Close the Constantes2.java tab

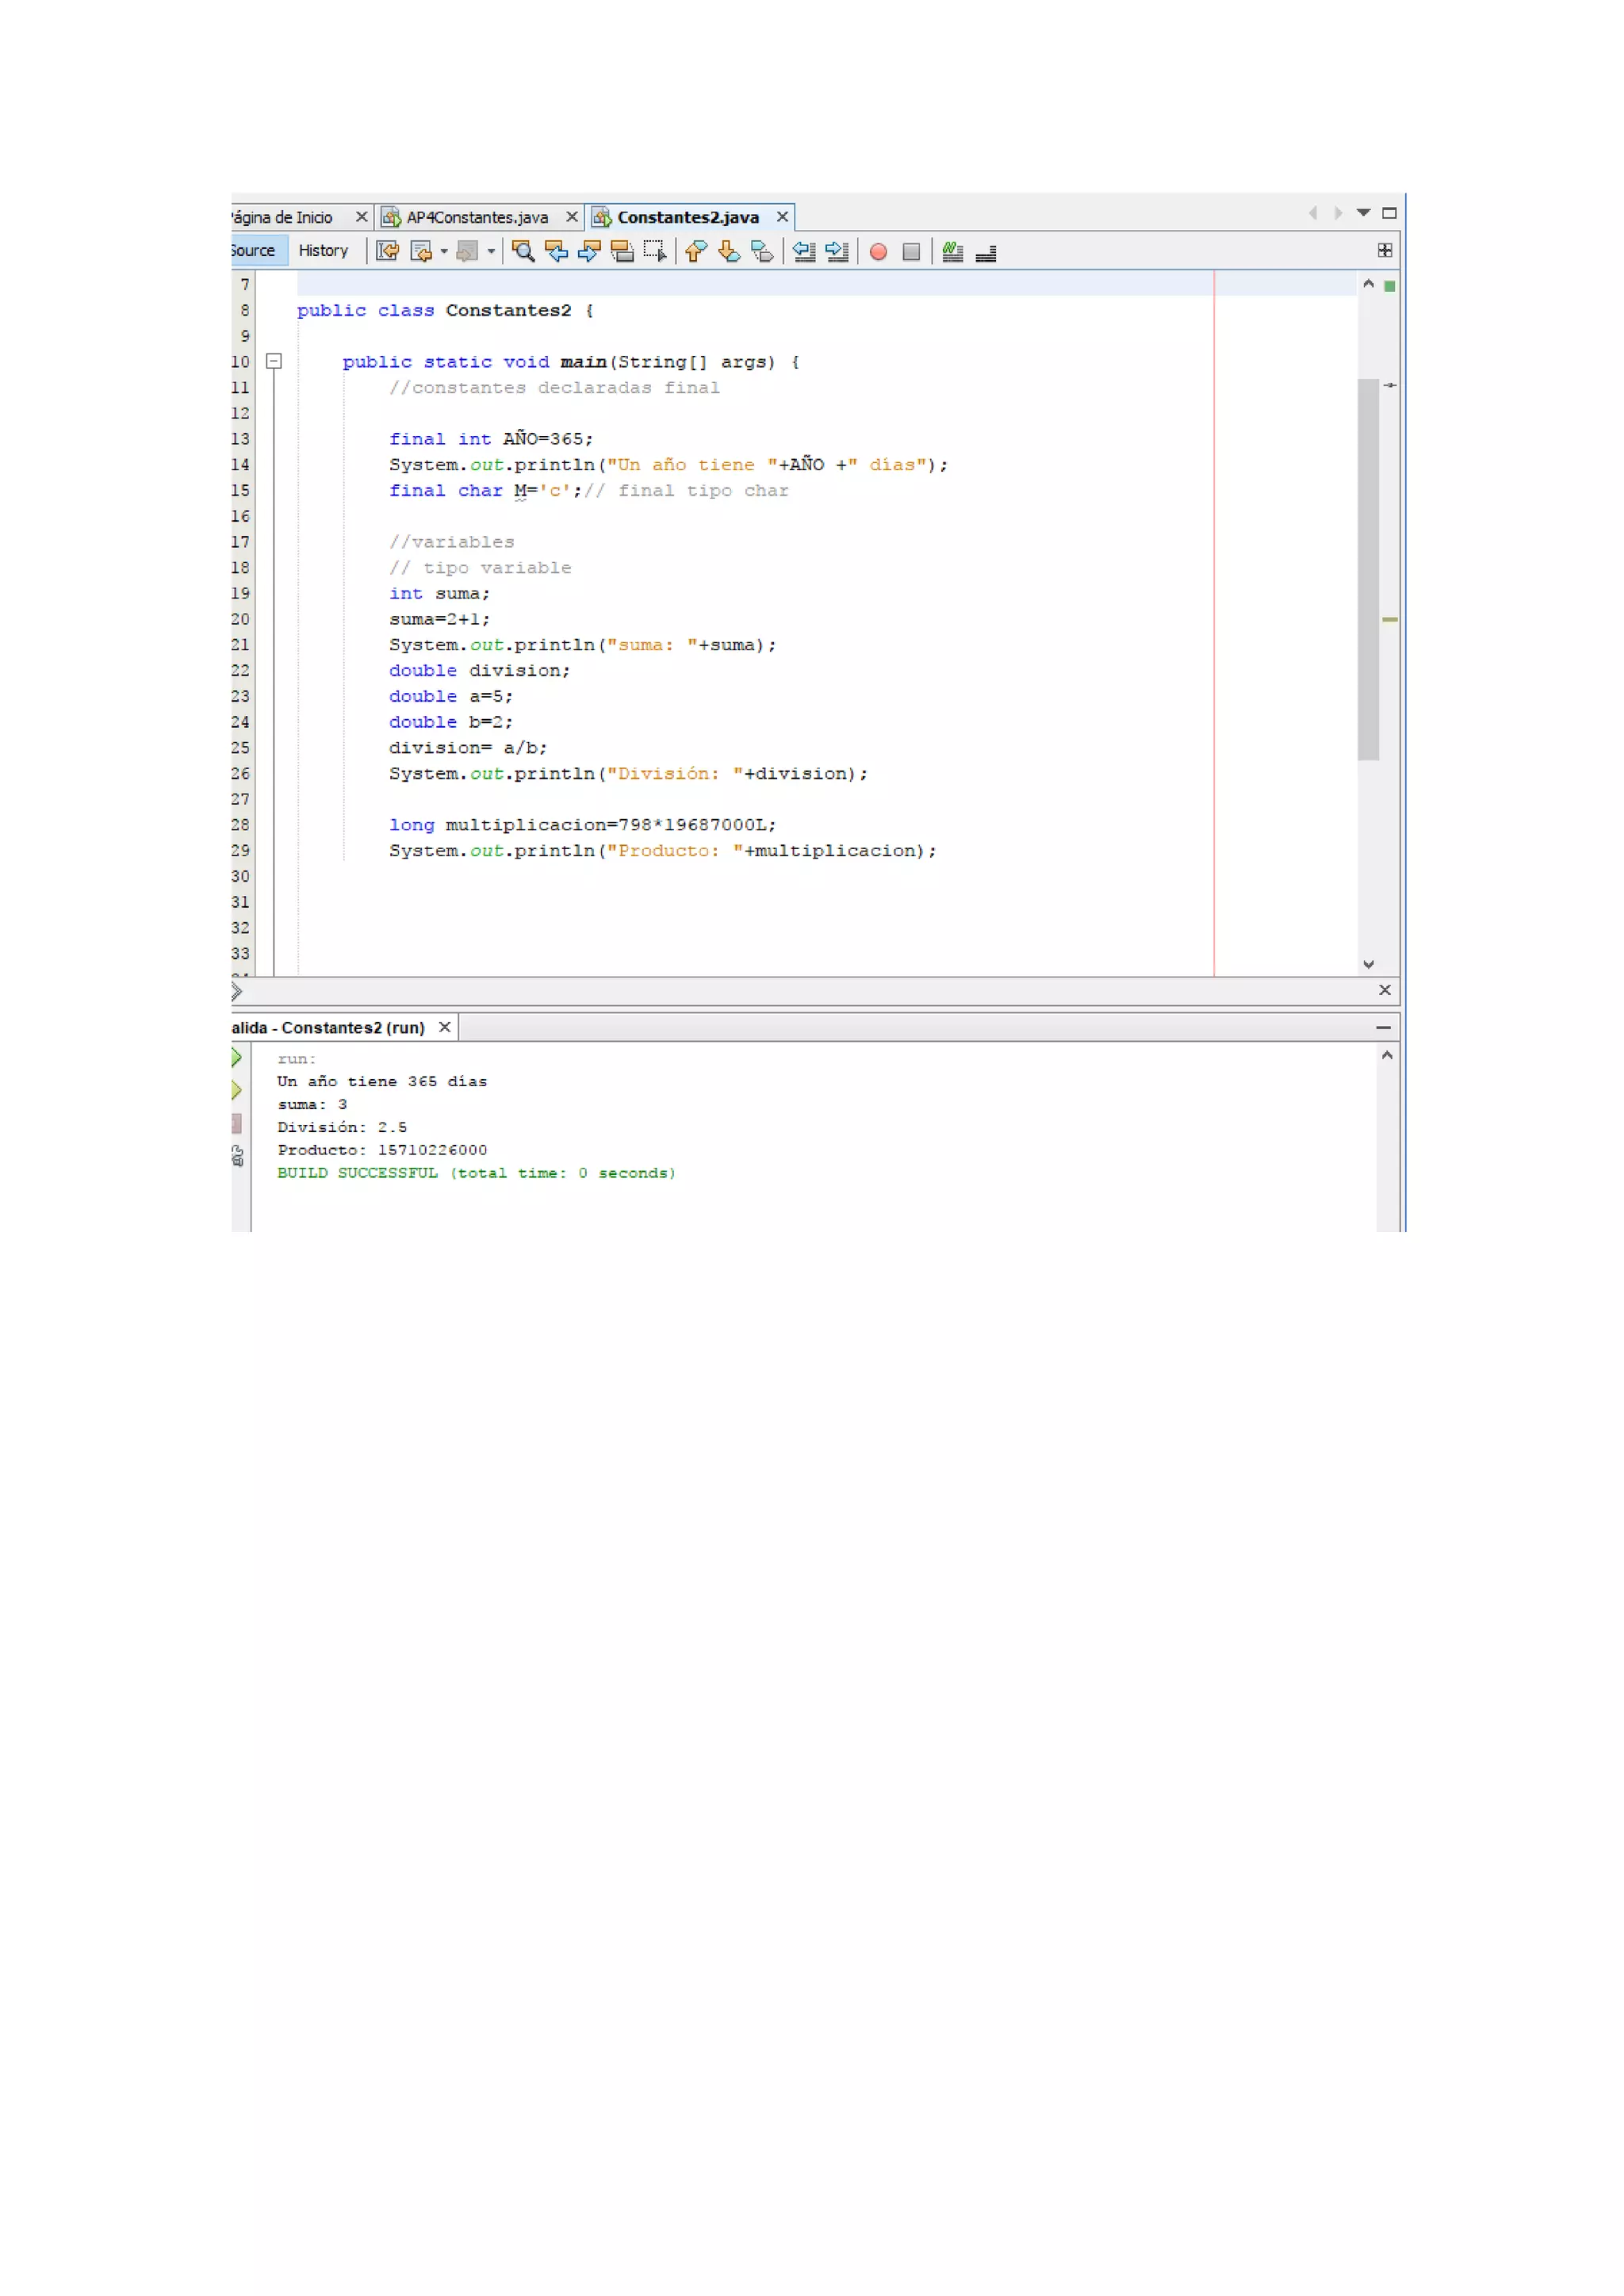(783, 217)
